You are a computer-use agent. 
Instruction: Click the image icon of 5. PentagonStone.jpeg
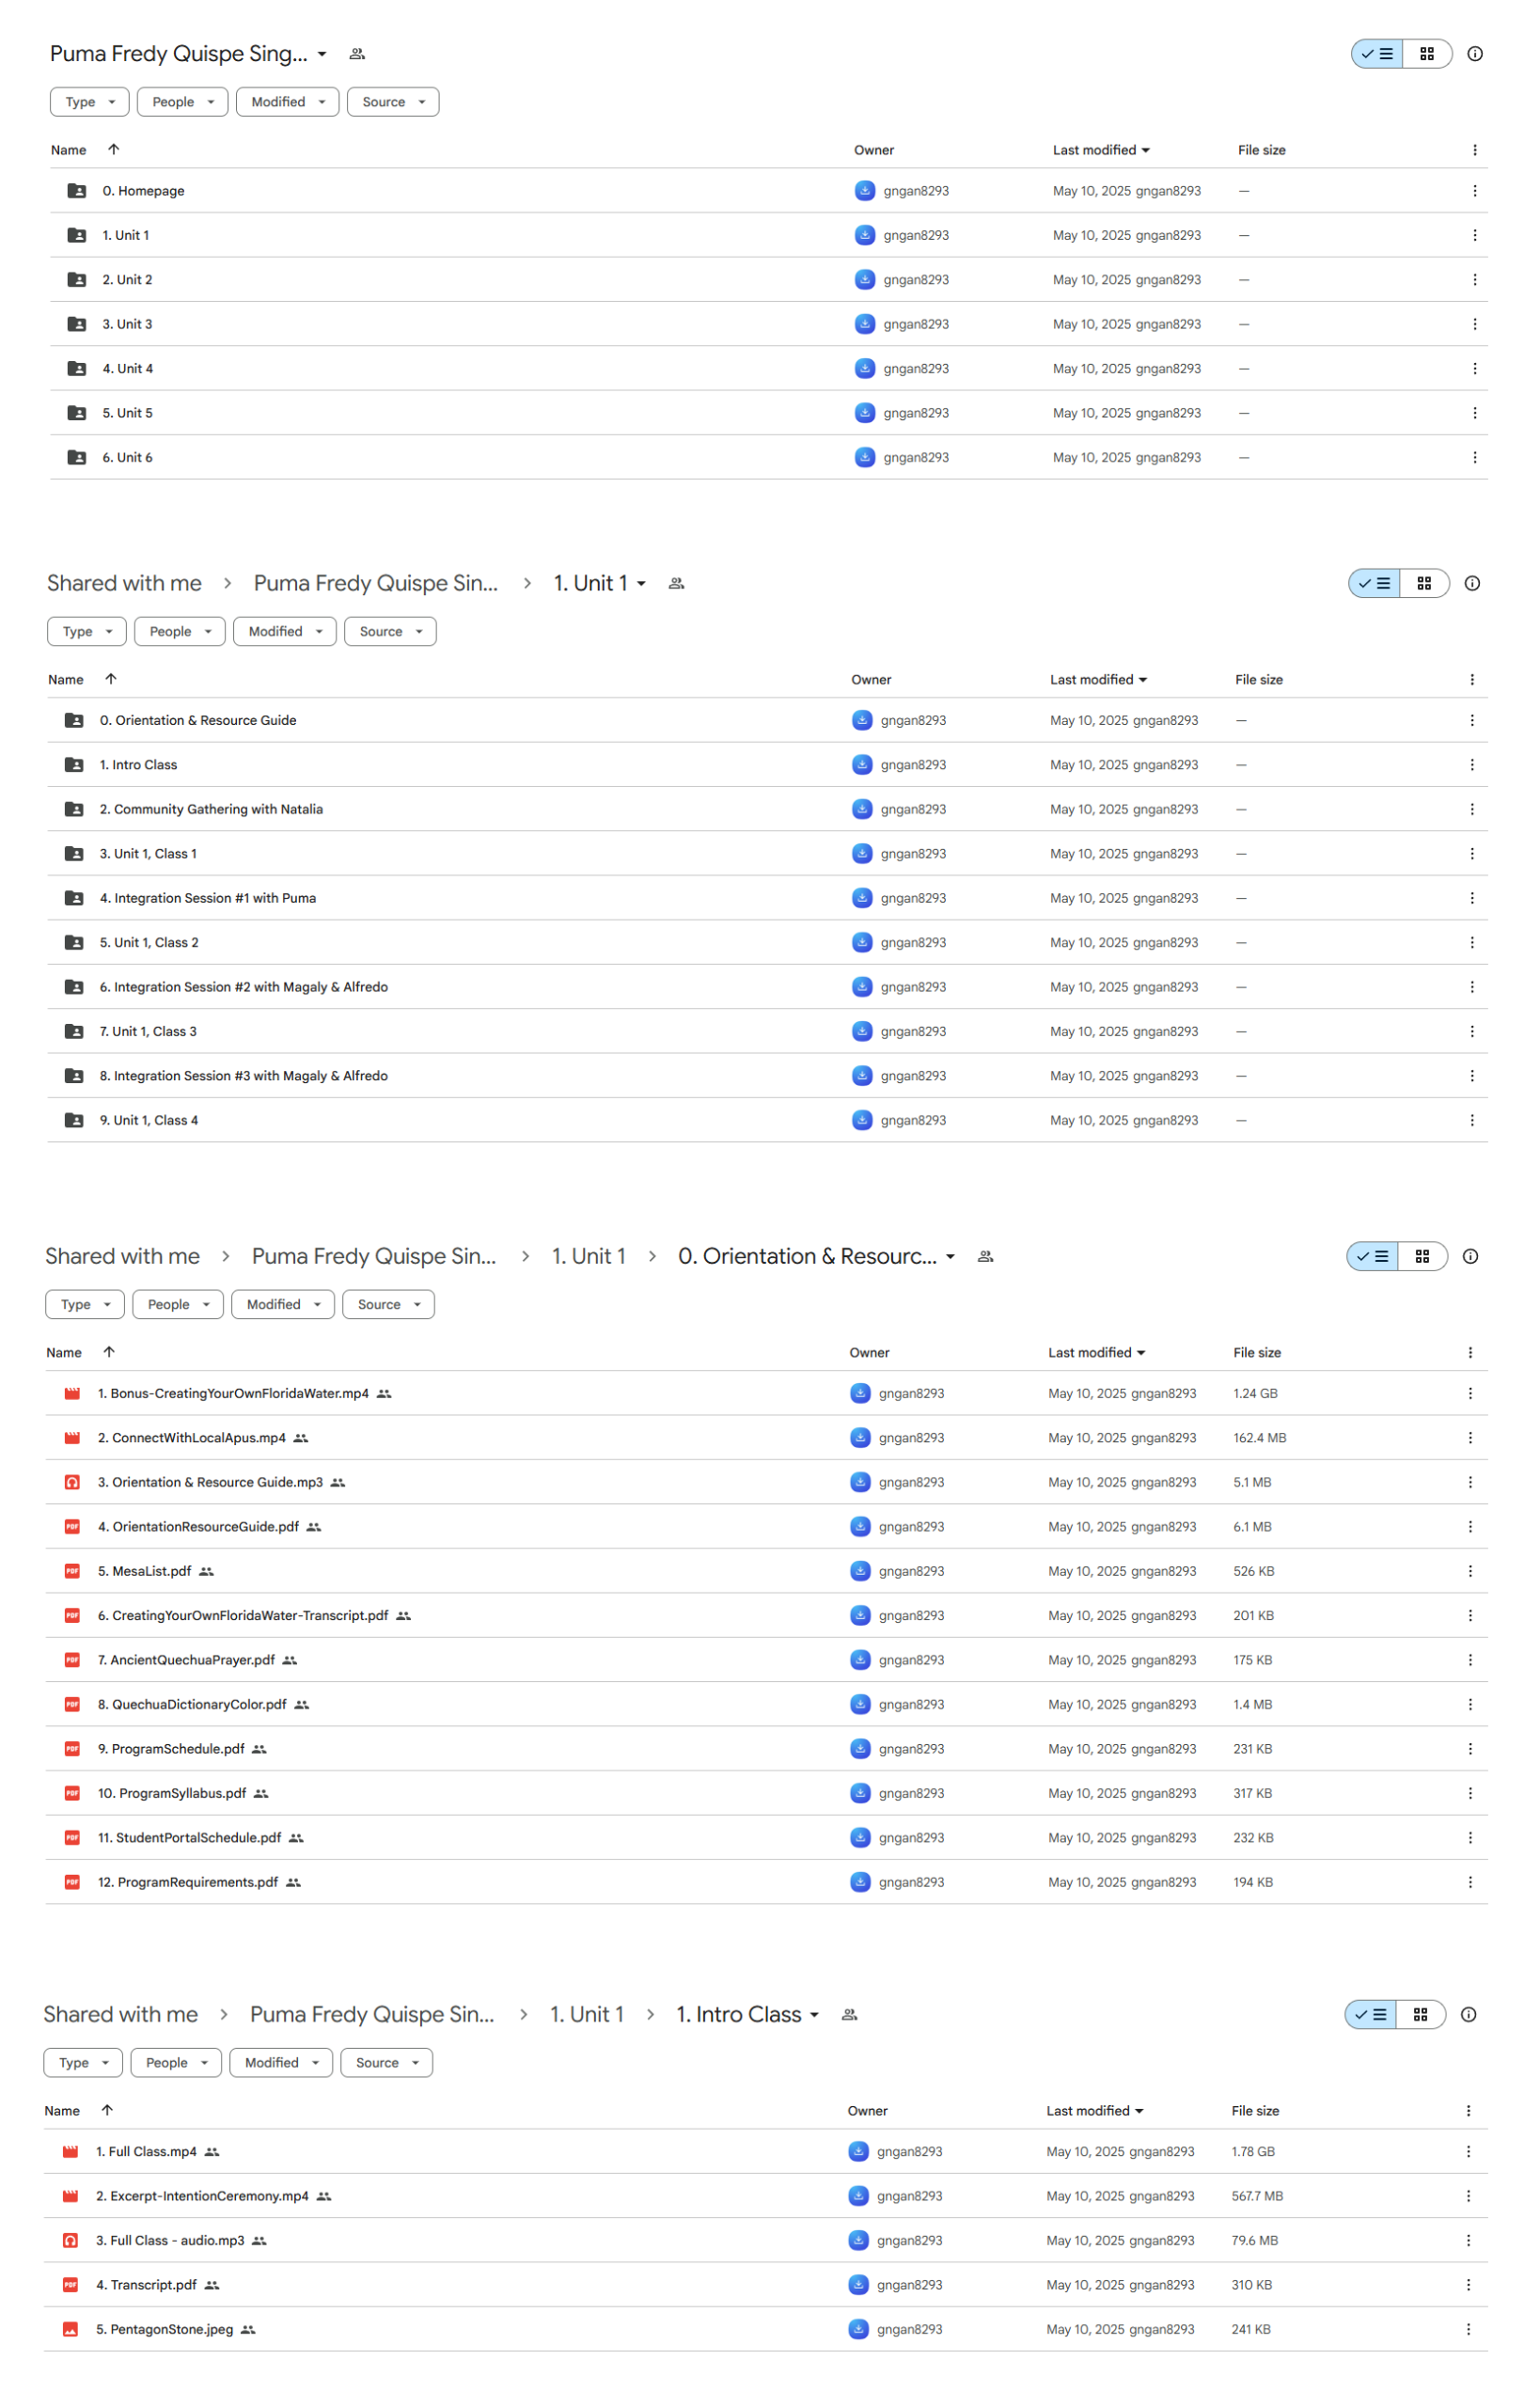pyautogui.click(x=70, y=2329)
